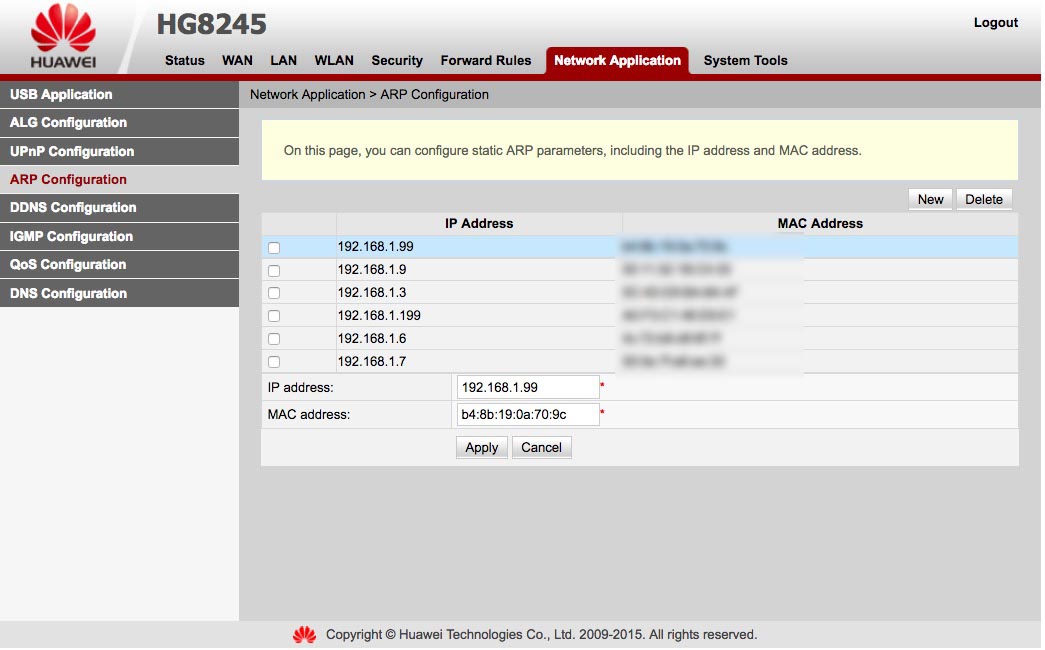
Task: Switch to the WAN tab
Action: [237, 61]
